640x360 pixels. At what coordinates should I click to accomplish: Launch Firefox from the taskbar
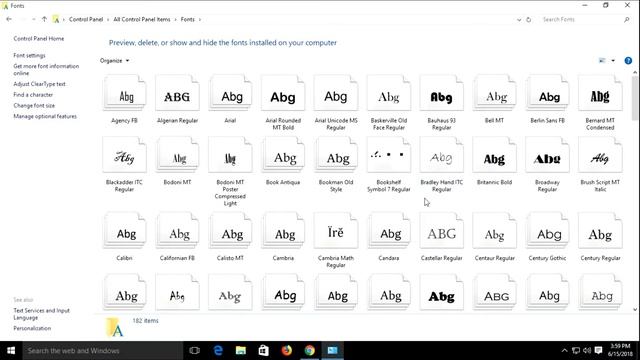click(287, 351)
